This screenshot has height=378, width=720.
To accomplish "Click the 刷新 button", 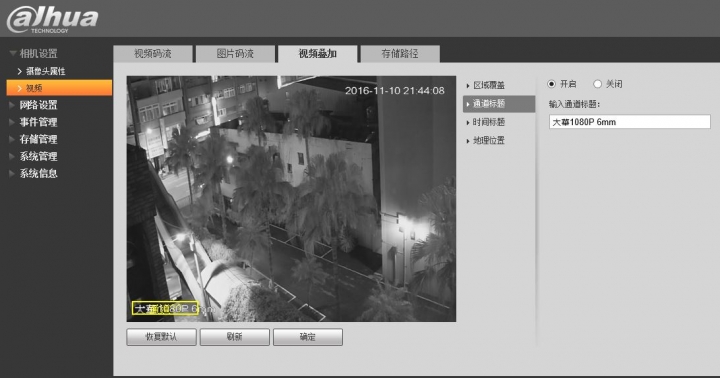I will point(235,337).
